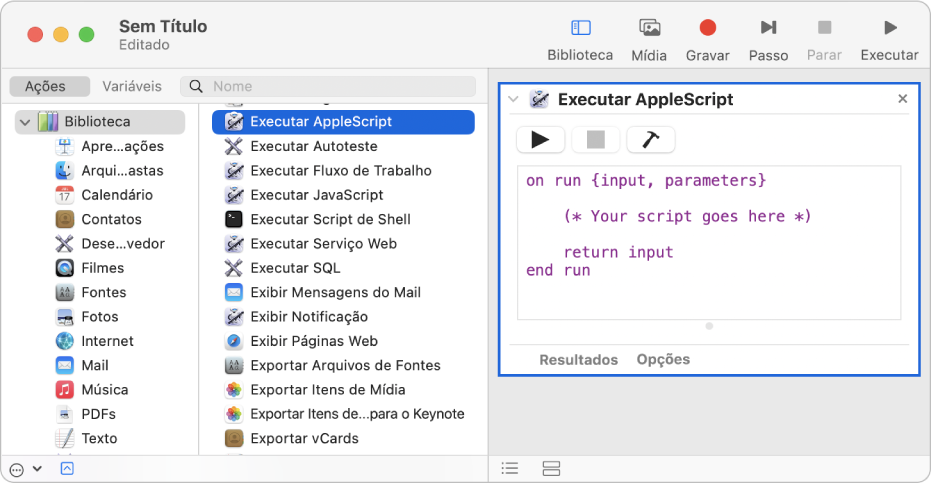Click the Parar stop toolbar icon
931x484 pixels.
824,28
